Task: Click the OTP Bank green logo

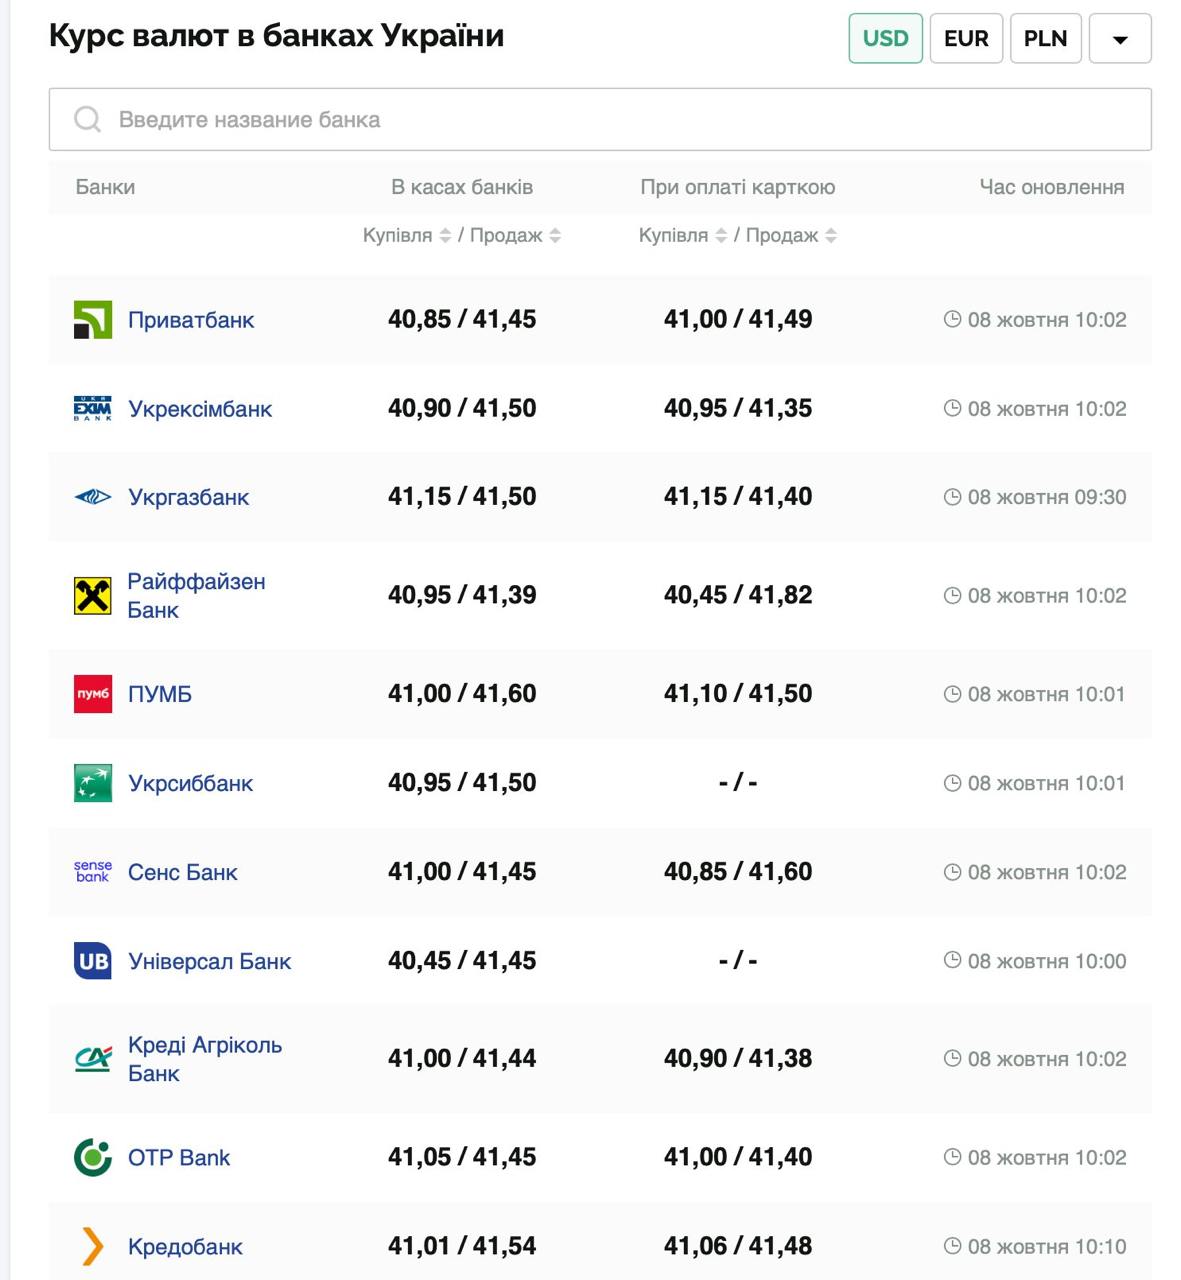Action: pos(93,1158)
